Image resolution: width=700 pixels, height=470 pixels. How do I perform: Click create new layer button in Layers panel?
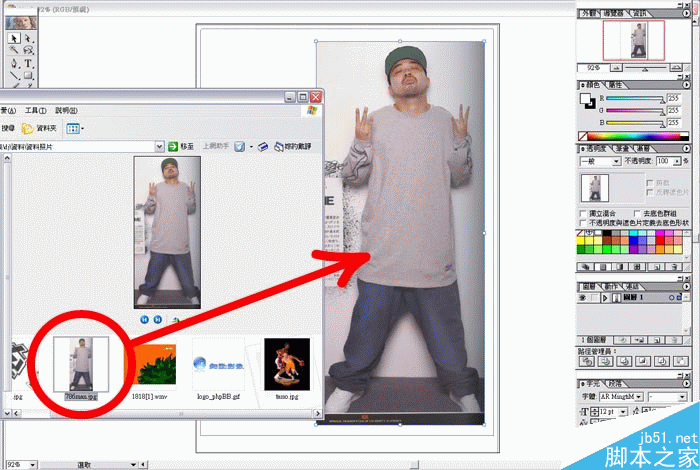coord(657,340)
